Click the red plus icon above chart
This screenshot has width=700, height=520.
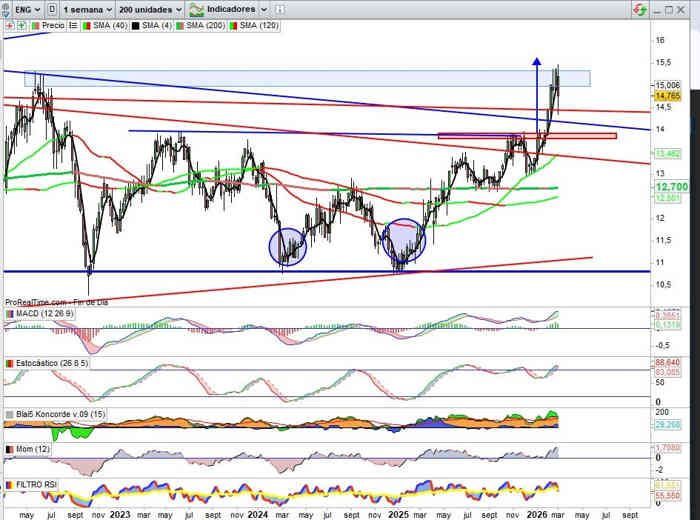(8, 24)
